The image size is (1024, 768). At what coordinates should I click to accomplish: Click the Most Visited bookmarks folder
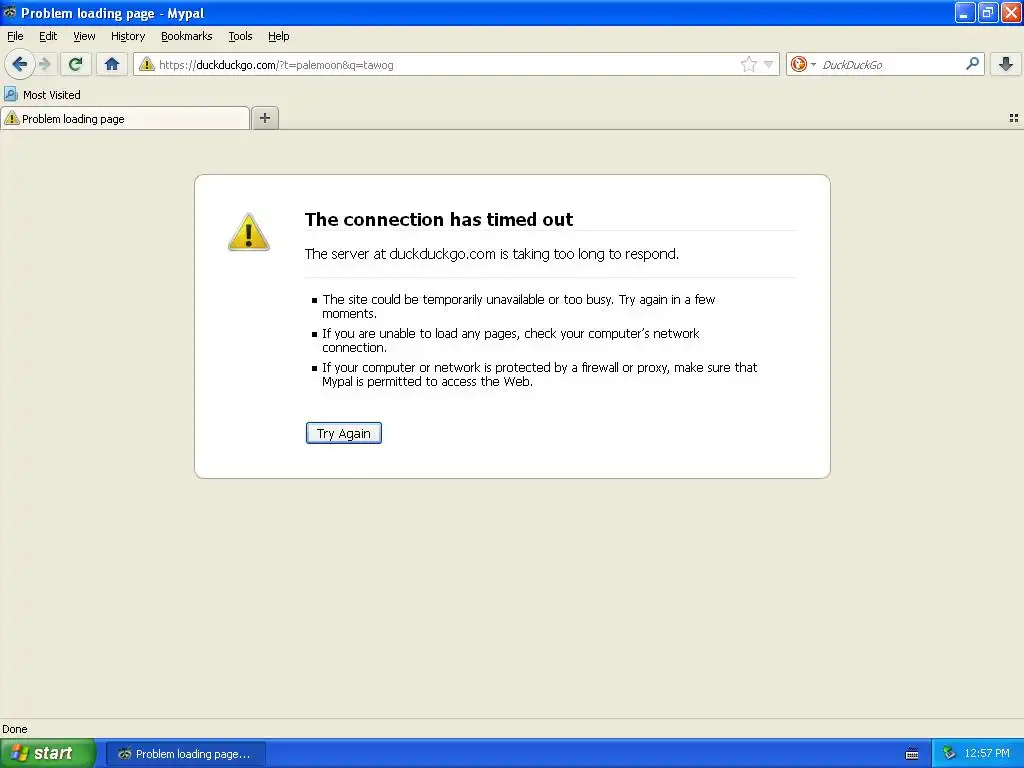(42, 95)
